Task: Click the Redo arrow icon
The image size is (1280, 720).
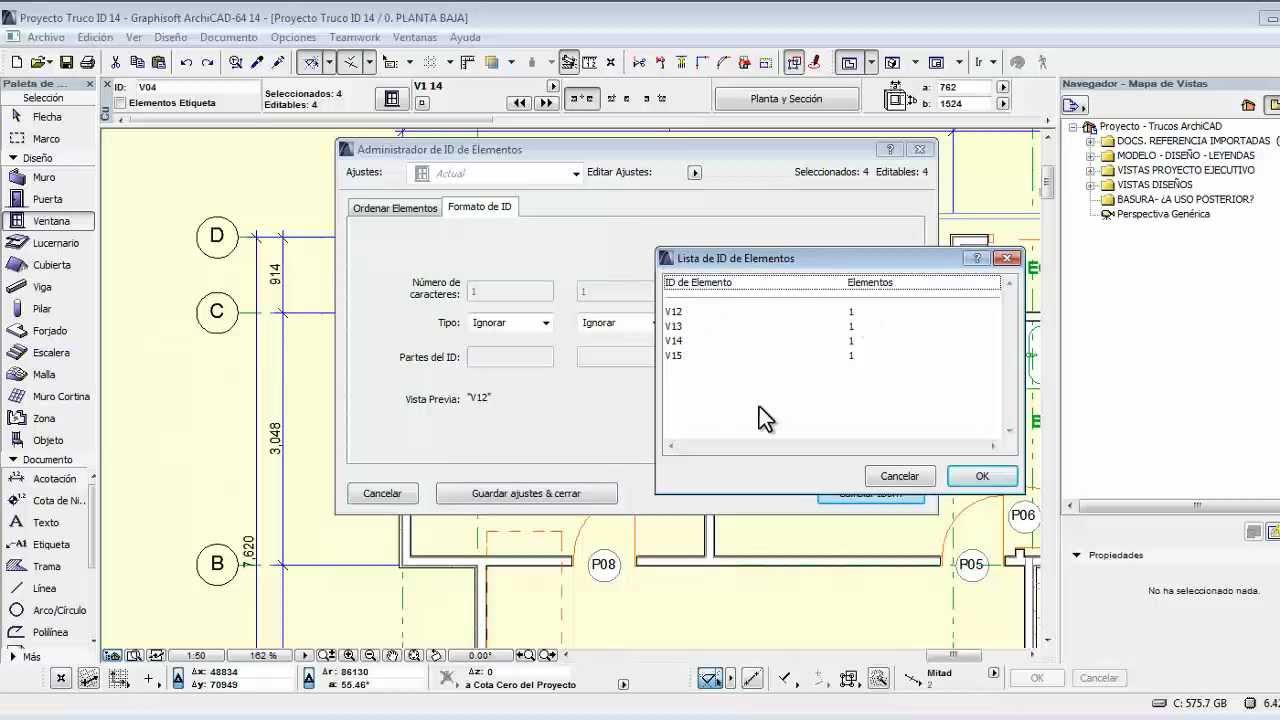Action: (207, 62)
